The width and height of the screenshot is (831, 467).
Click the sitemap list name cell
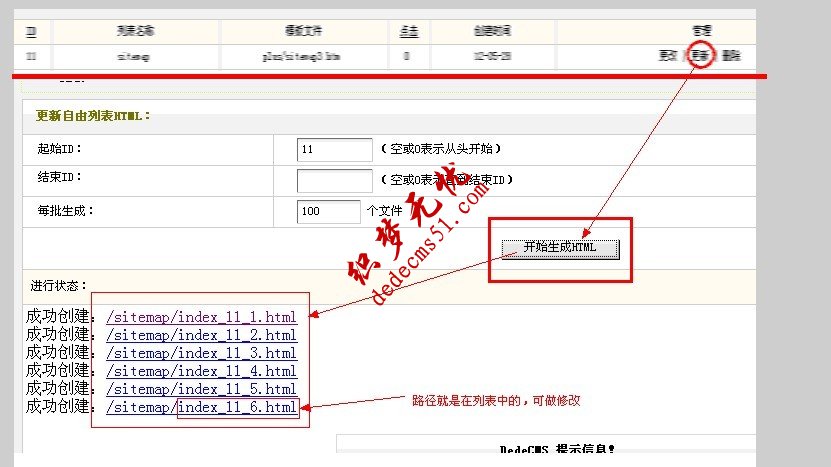134,57
